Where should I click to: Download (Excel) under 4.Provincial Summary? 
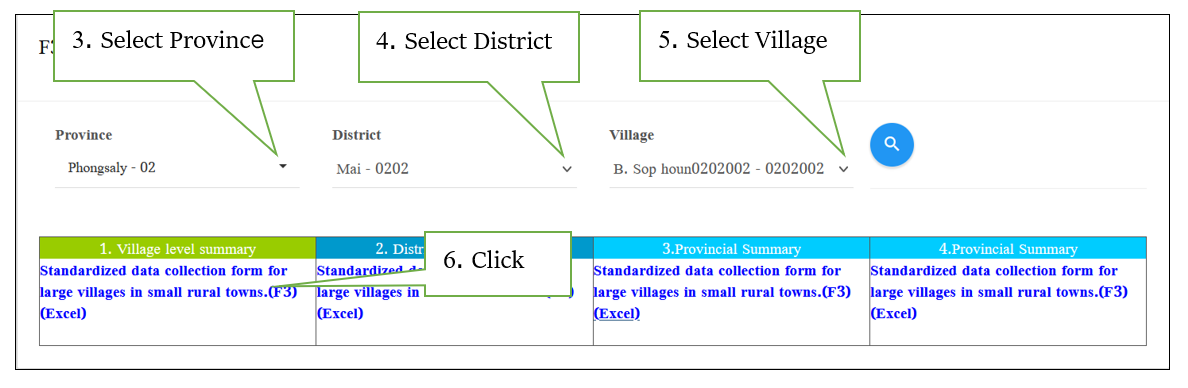[894, 314]
